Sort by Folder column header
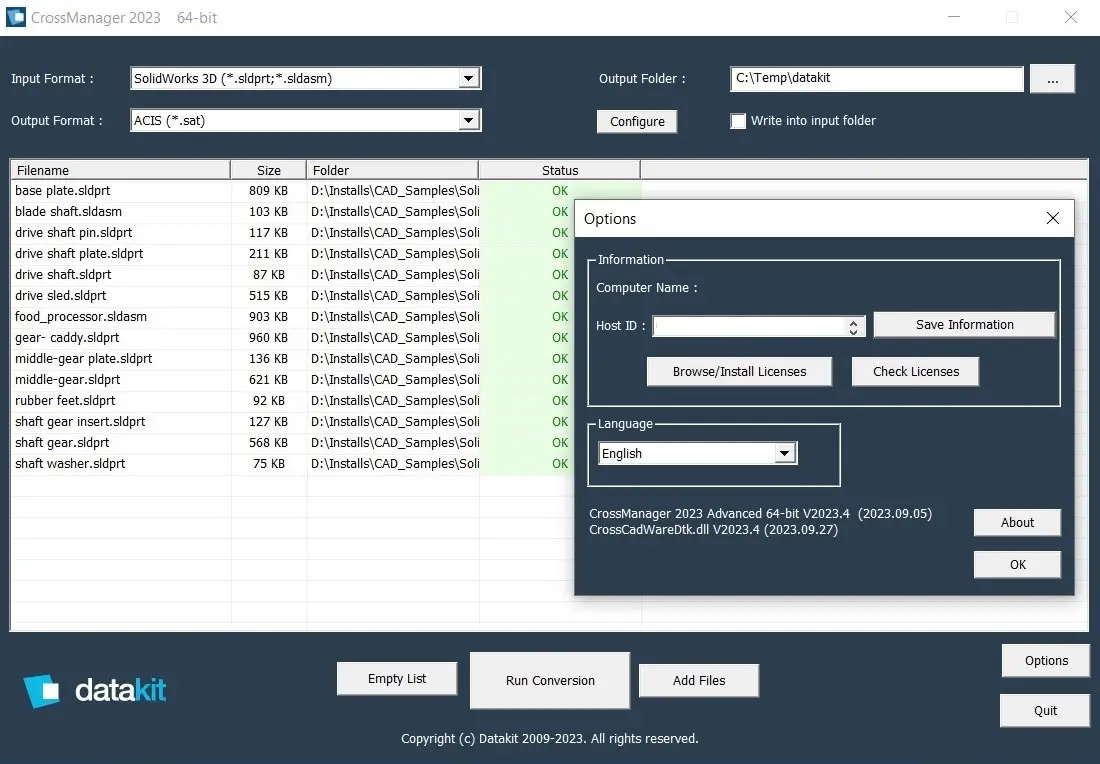The height and width of the screenshot is (764, 1100). pyautogui.click(x=392, y=170)
